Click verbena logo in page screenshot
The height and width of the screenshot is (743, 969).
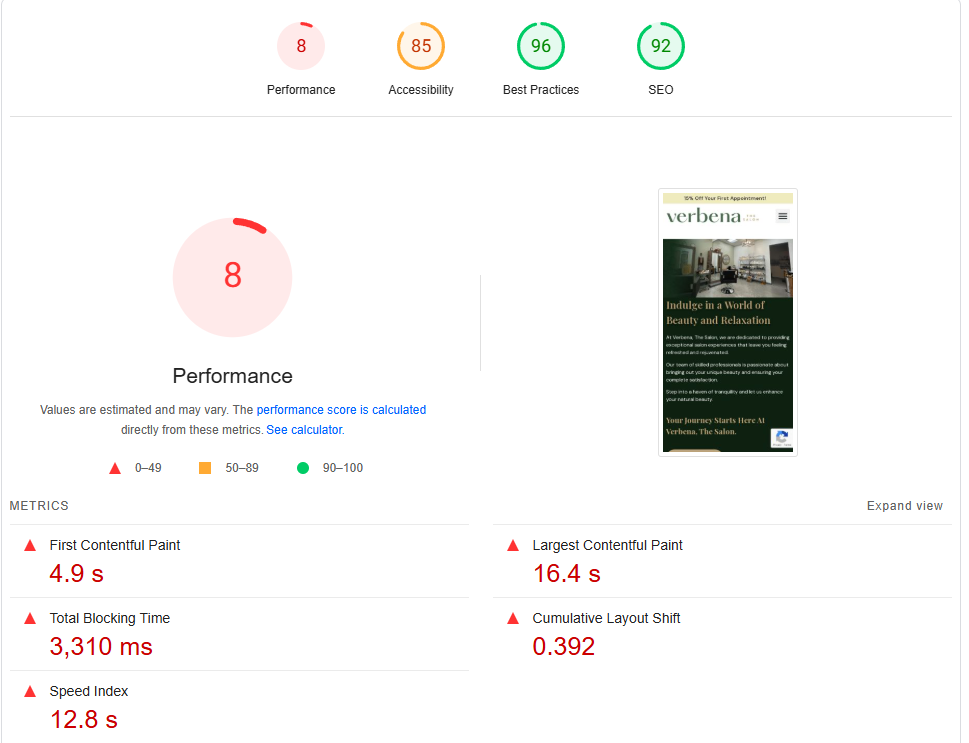pyautogui.click(x=712, y=216)
